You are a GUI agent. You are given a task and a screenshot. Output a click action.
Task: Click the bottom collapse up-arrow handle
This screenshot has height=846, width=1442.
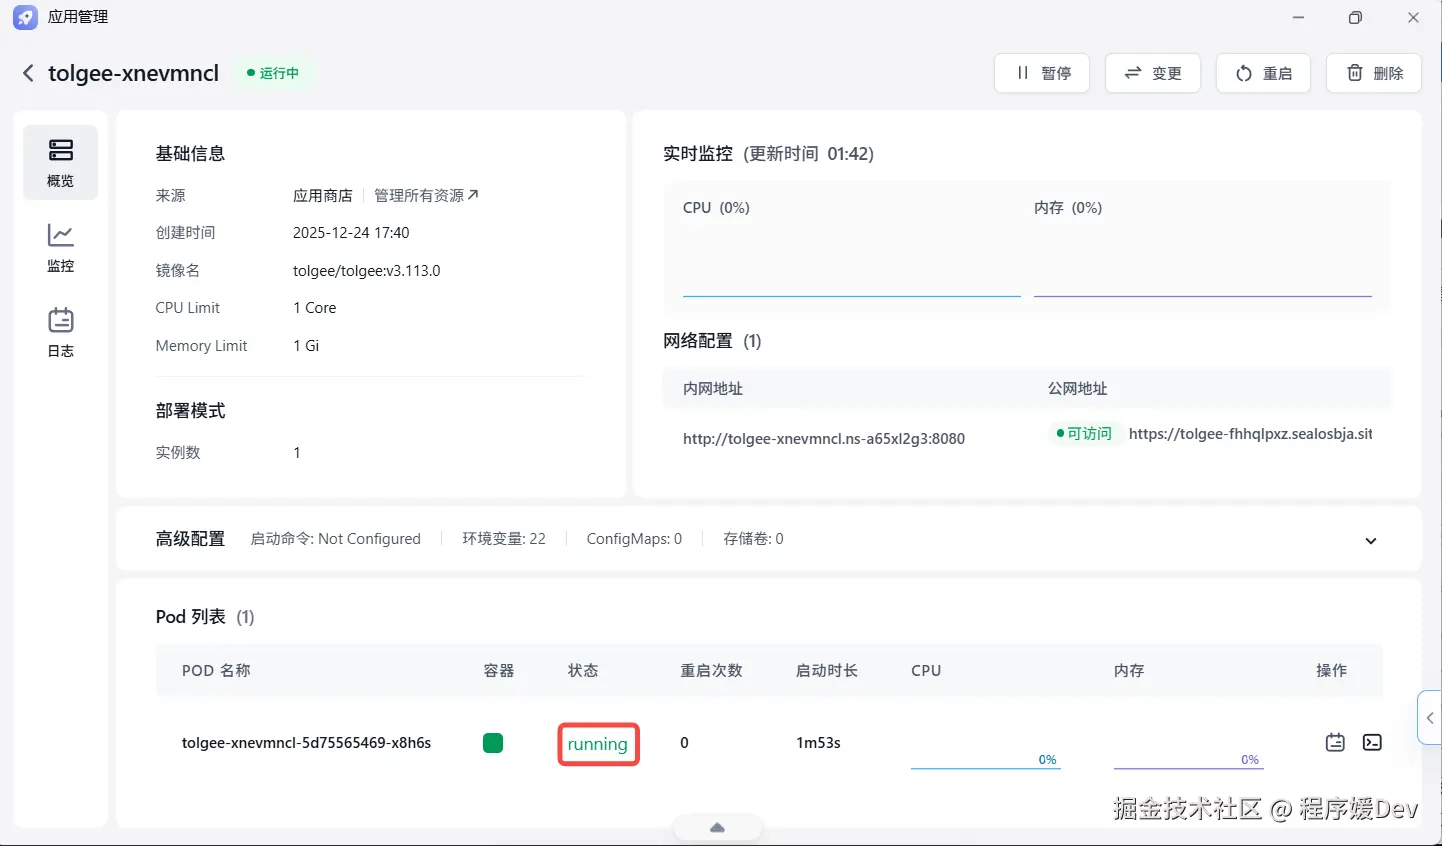coord(717,828)
